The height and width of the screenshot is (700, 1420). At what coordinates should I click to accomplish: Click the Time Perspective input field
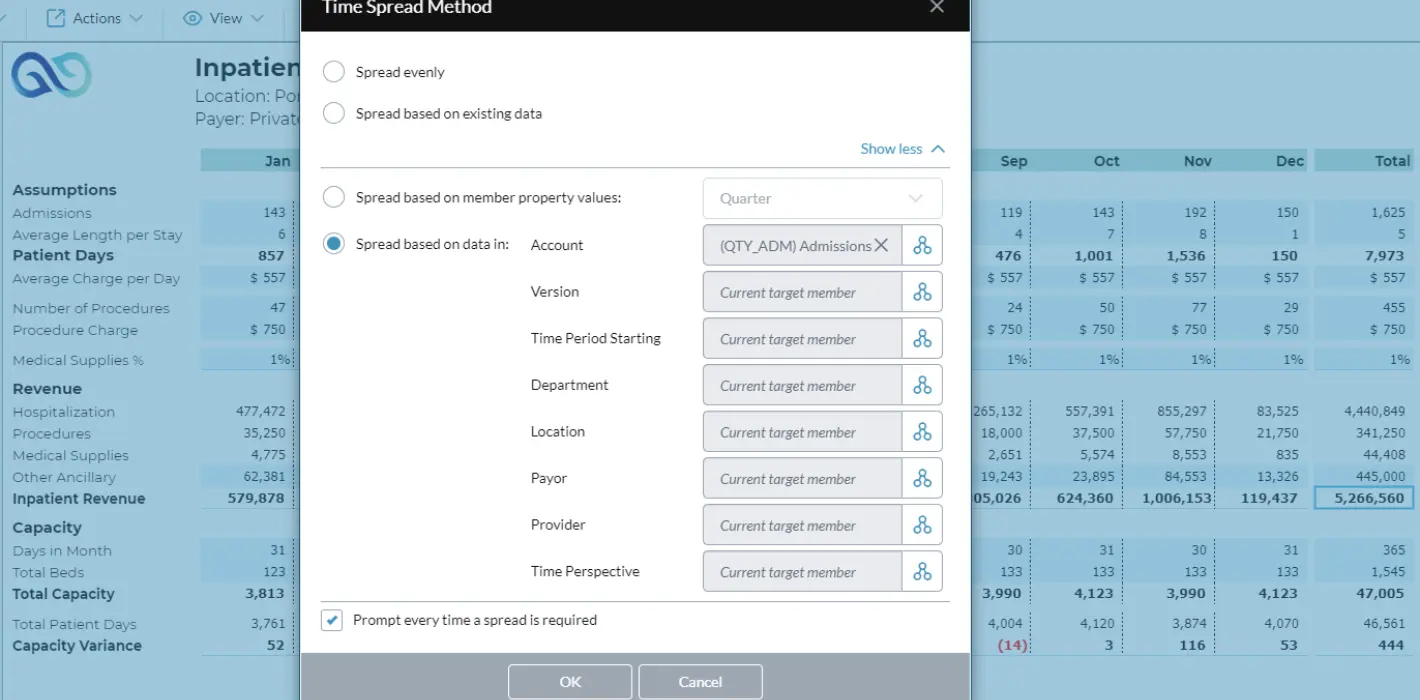(x=803, y=571)
